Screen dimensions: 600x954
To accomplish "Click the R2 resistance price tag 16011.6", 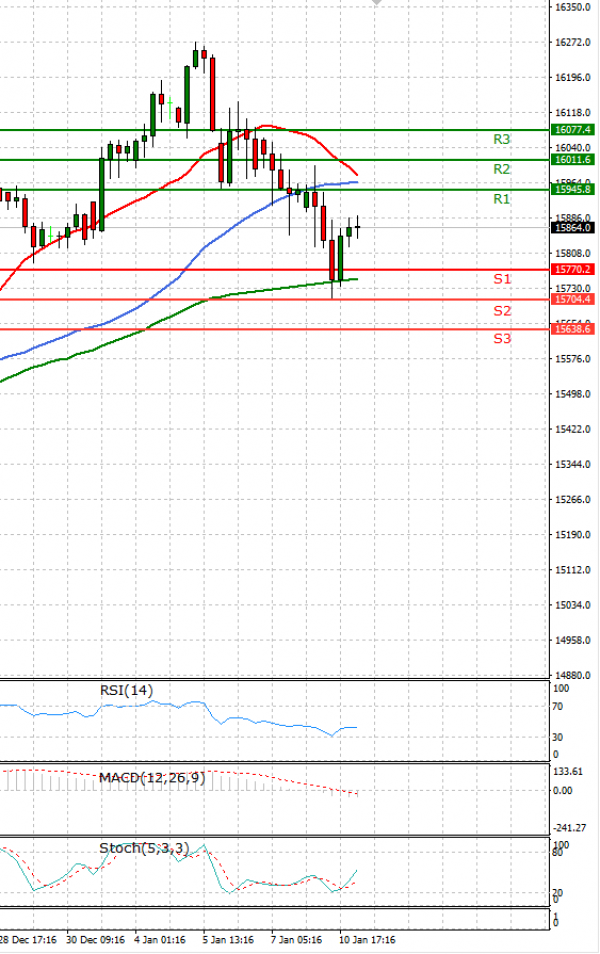I will [571, 159].
